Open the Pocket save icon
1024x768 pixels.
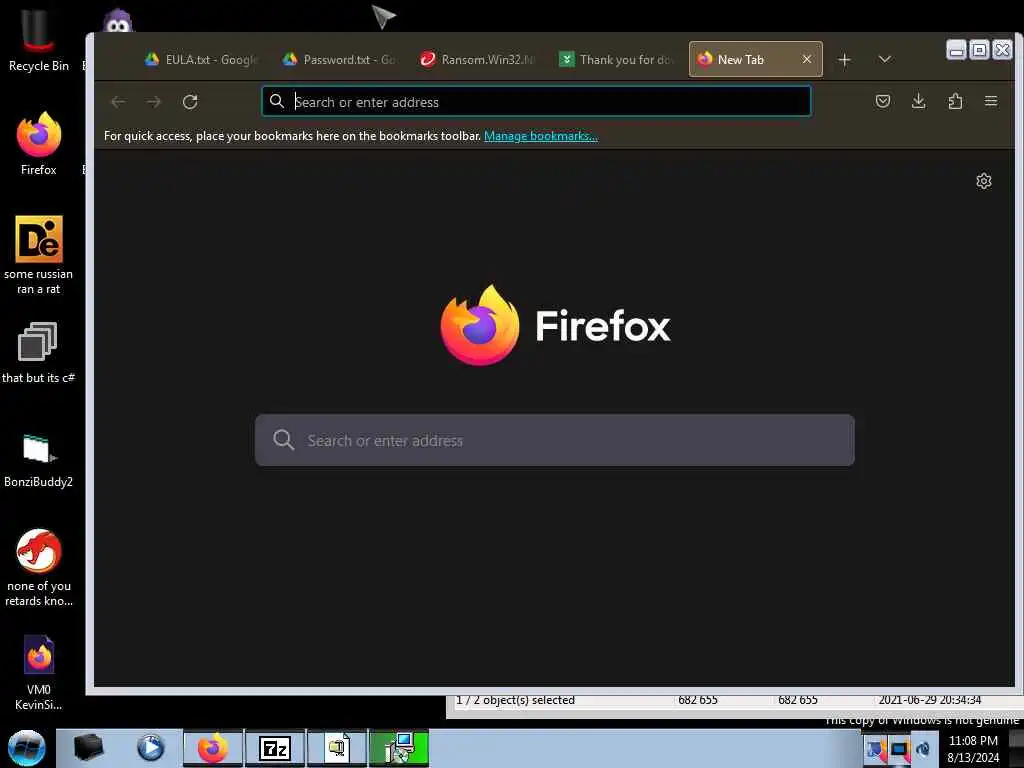click(x=882, y=101)
